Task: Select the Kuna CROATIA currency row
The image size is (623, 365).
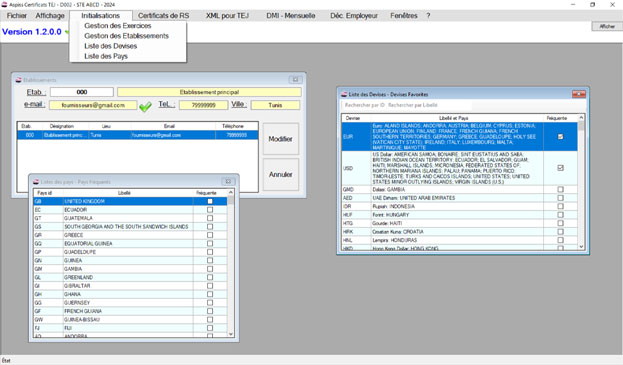Action: pos(459,232)
